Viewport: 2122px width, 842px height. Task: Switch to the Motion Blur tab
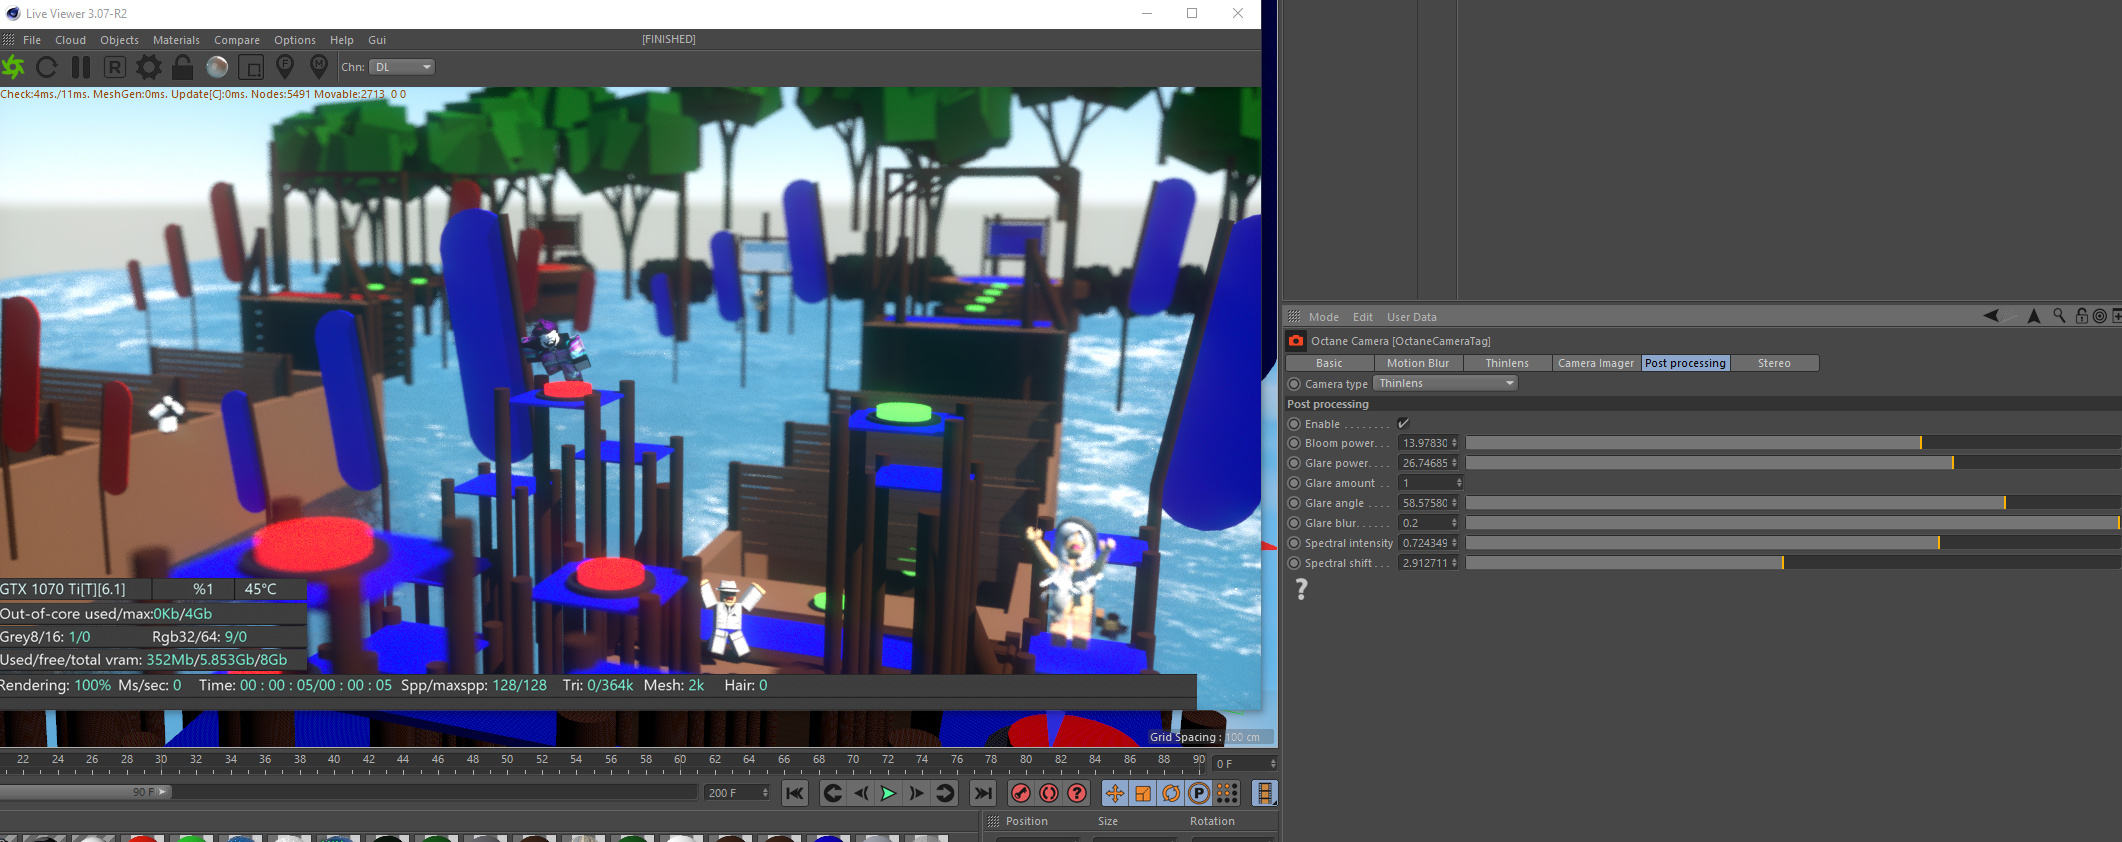click(1418, 363)
